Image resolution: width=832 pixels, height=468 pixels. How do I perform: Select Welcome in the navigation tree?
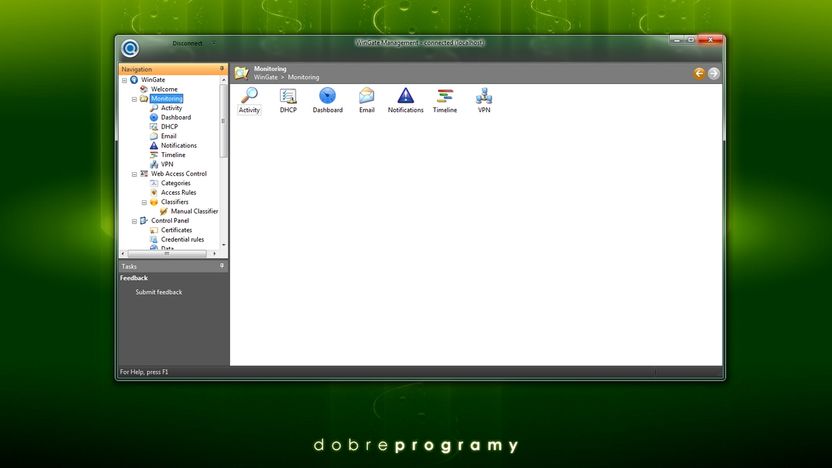click(x=164, y=89)
